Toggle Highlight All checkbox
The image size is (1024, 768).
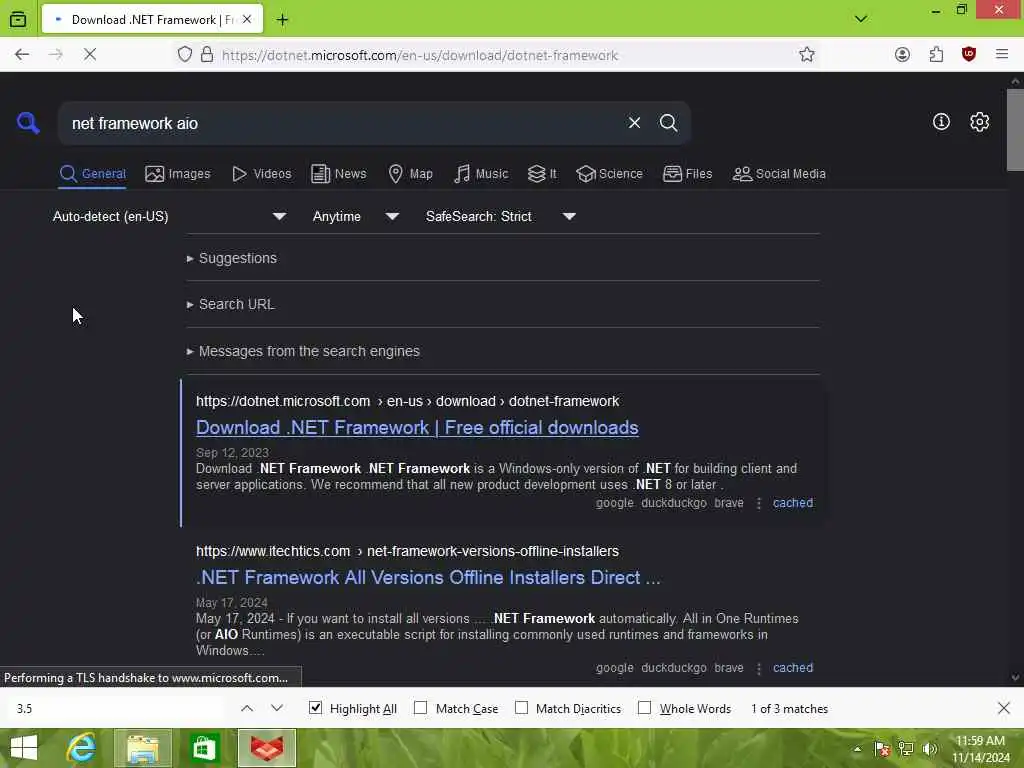315,708
